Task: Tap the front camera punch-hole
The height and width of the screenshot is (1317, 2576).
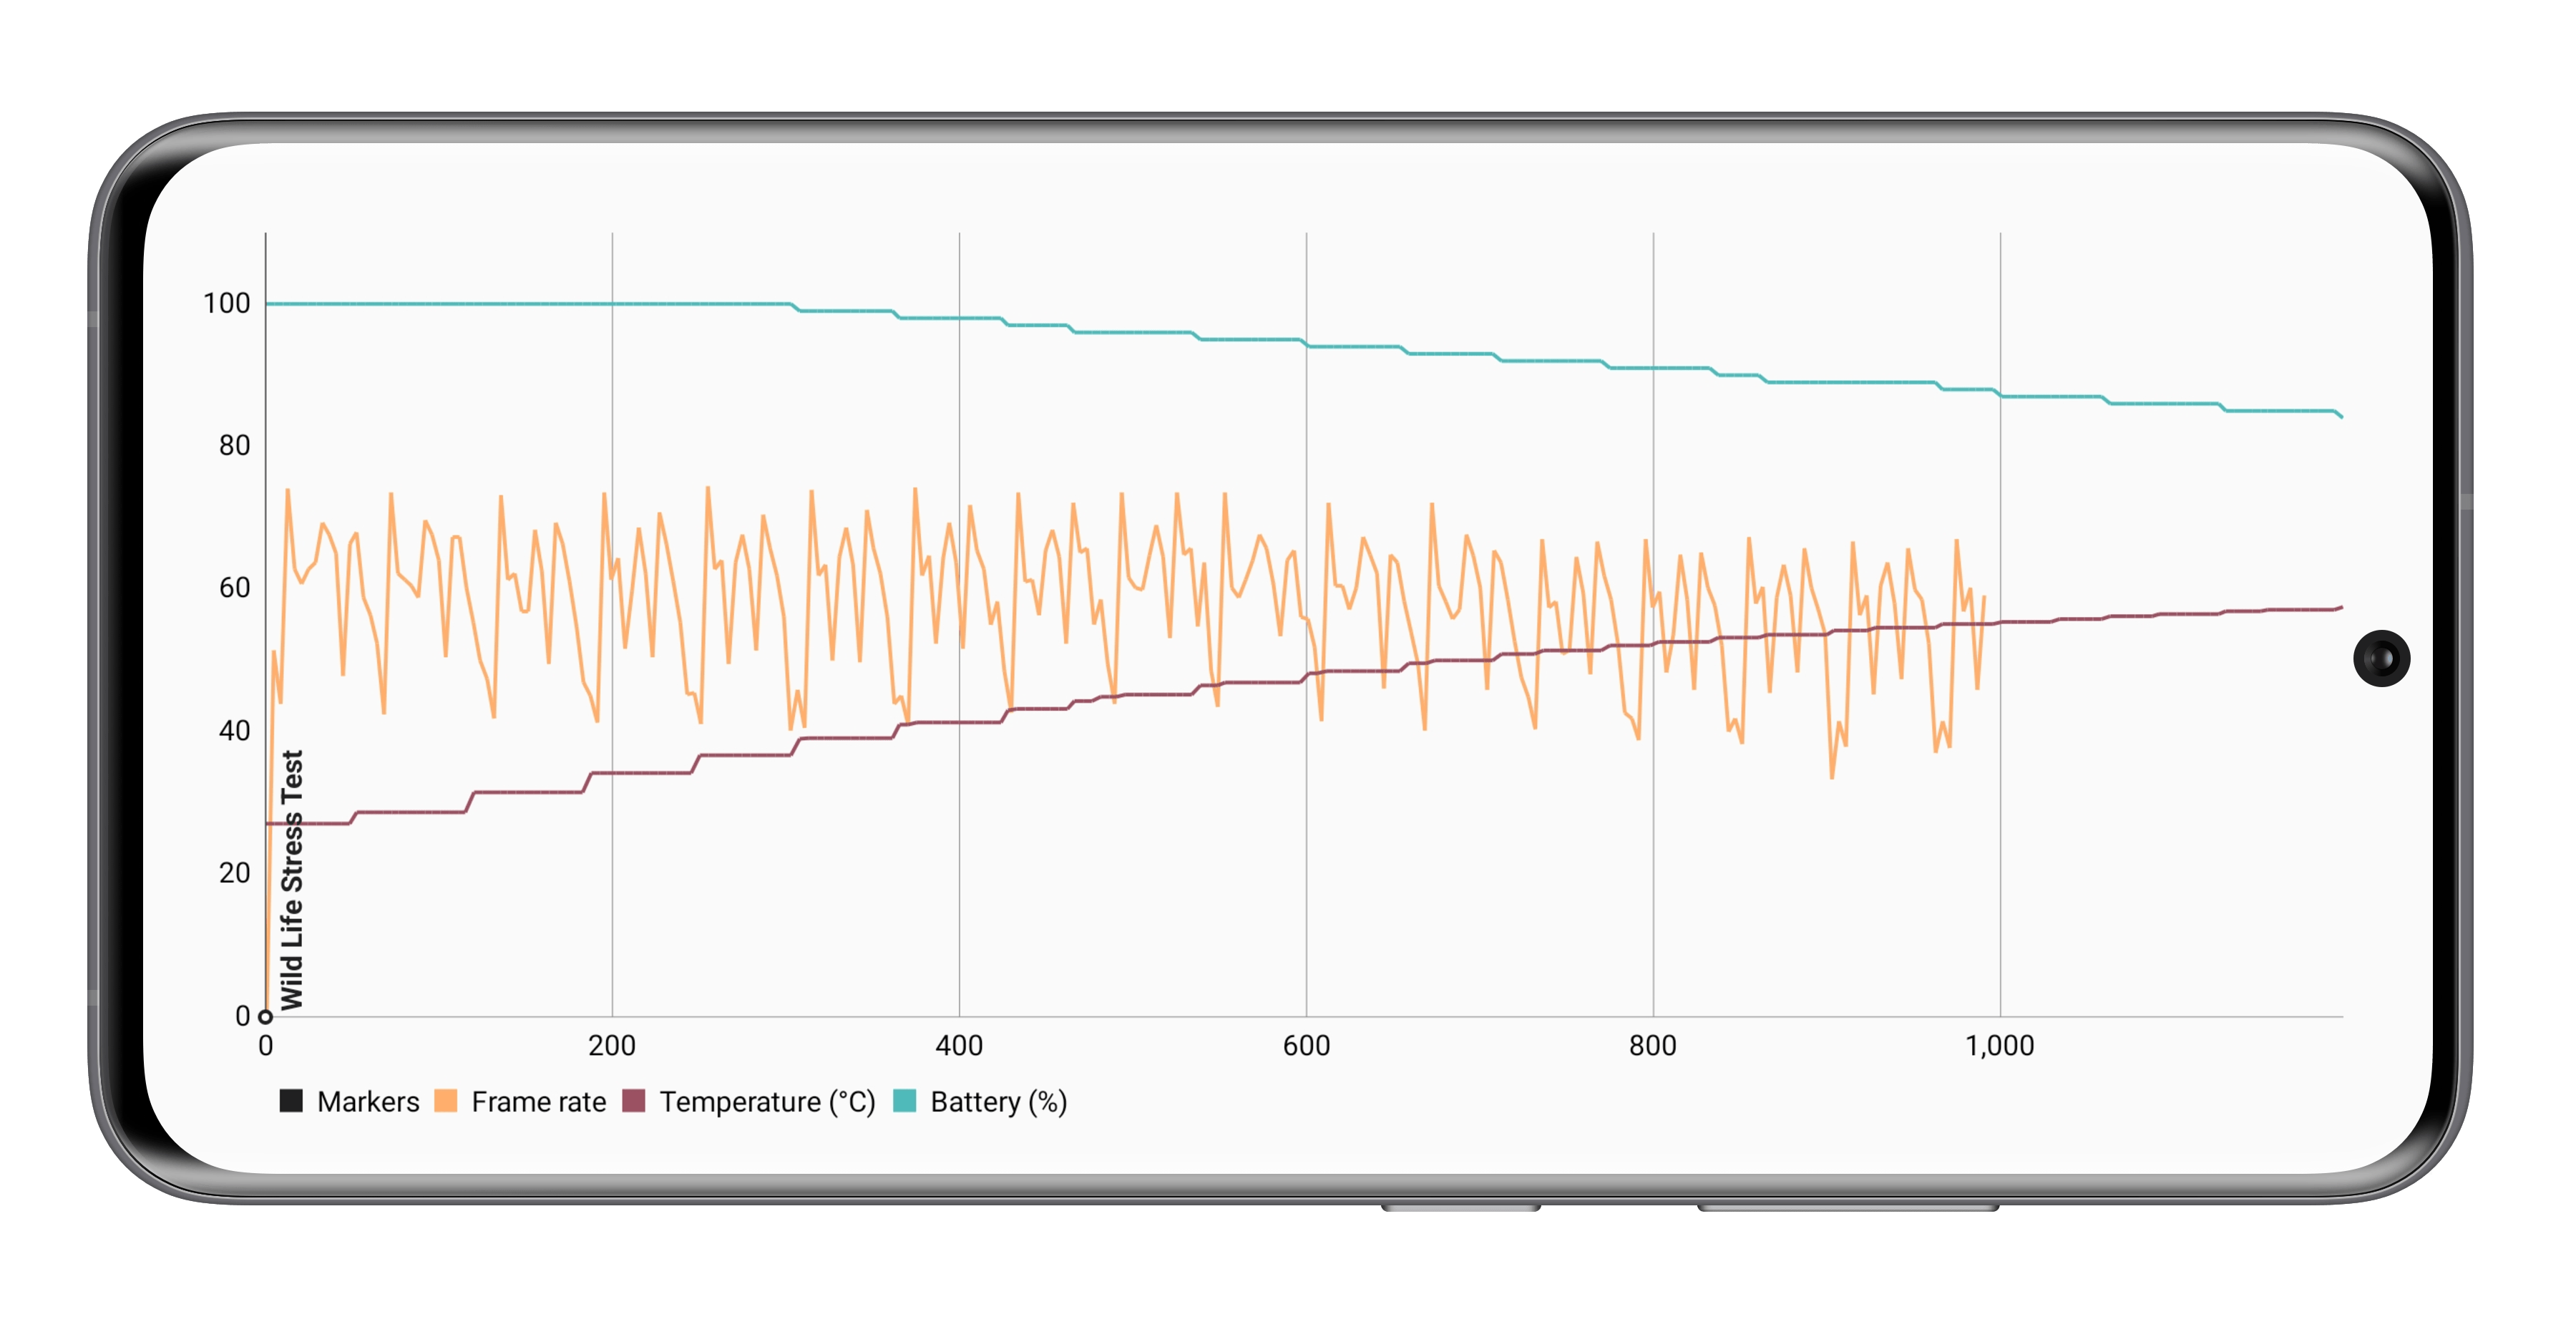Action: [2381, 658]
